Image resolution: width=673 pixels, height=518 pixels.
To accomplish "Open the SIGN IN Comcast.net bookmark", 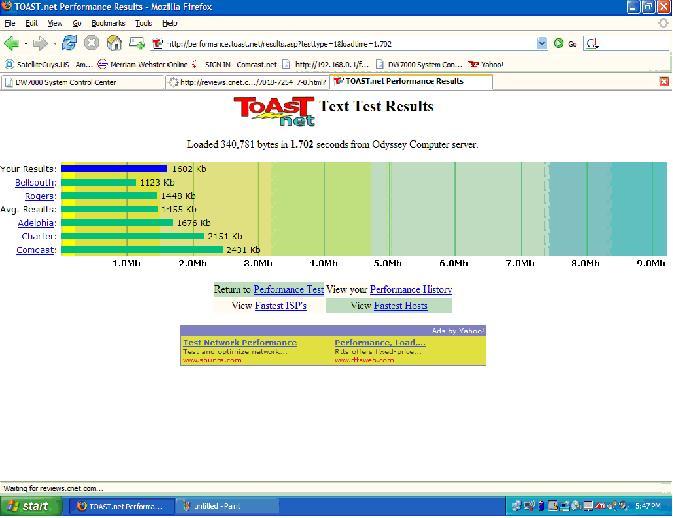I will [234, 64].
